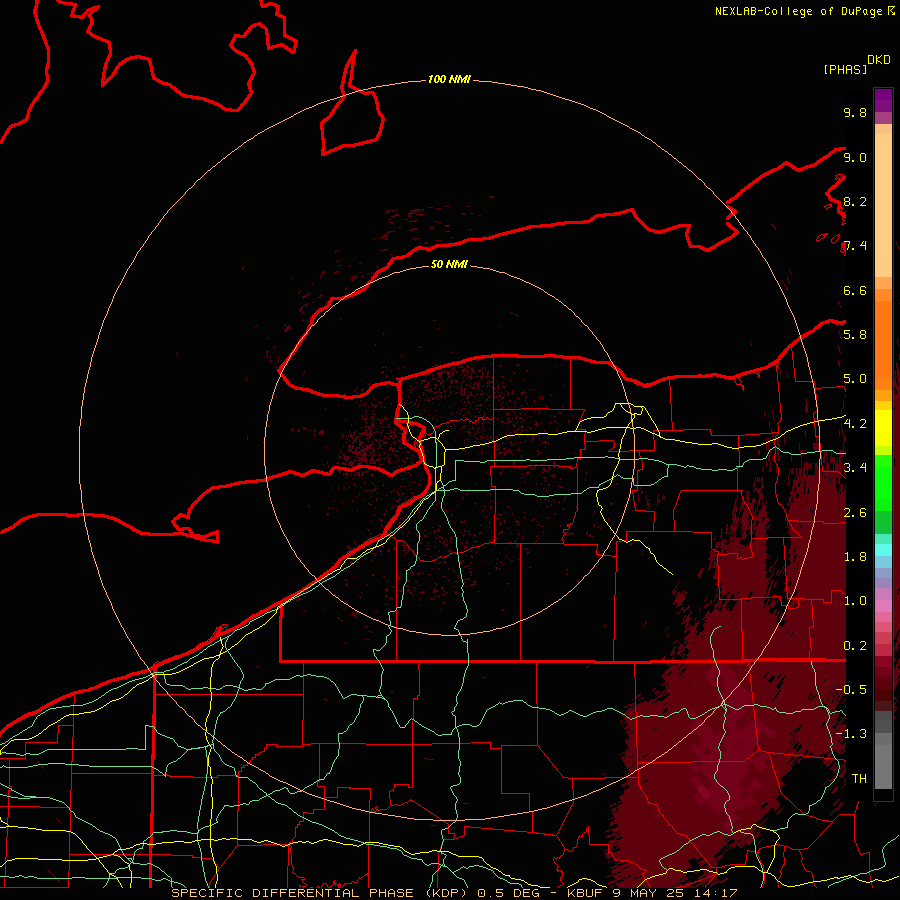Select the 0.2 scale label
The width and height of the screenshot is (900, 900).
coord(855,646)
